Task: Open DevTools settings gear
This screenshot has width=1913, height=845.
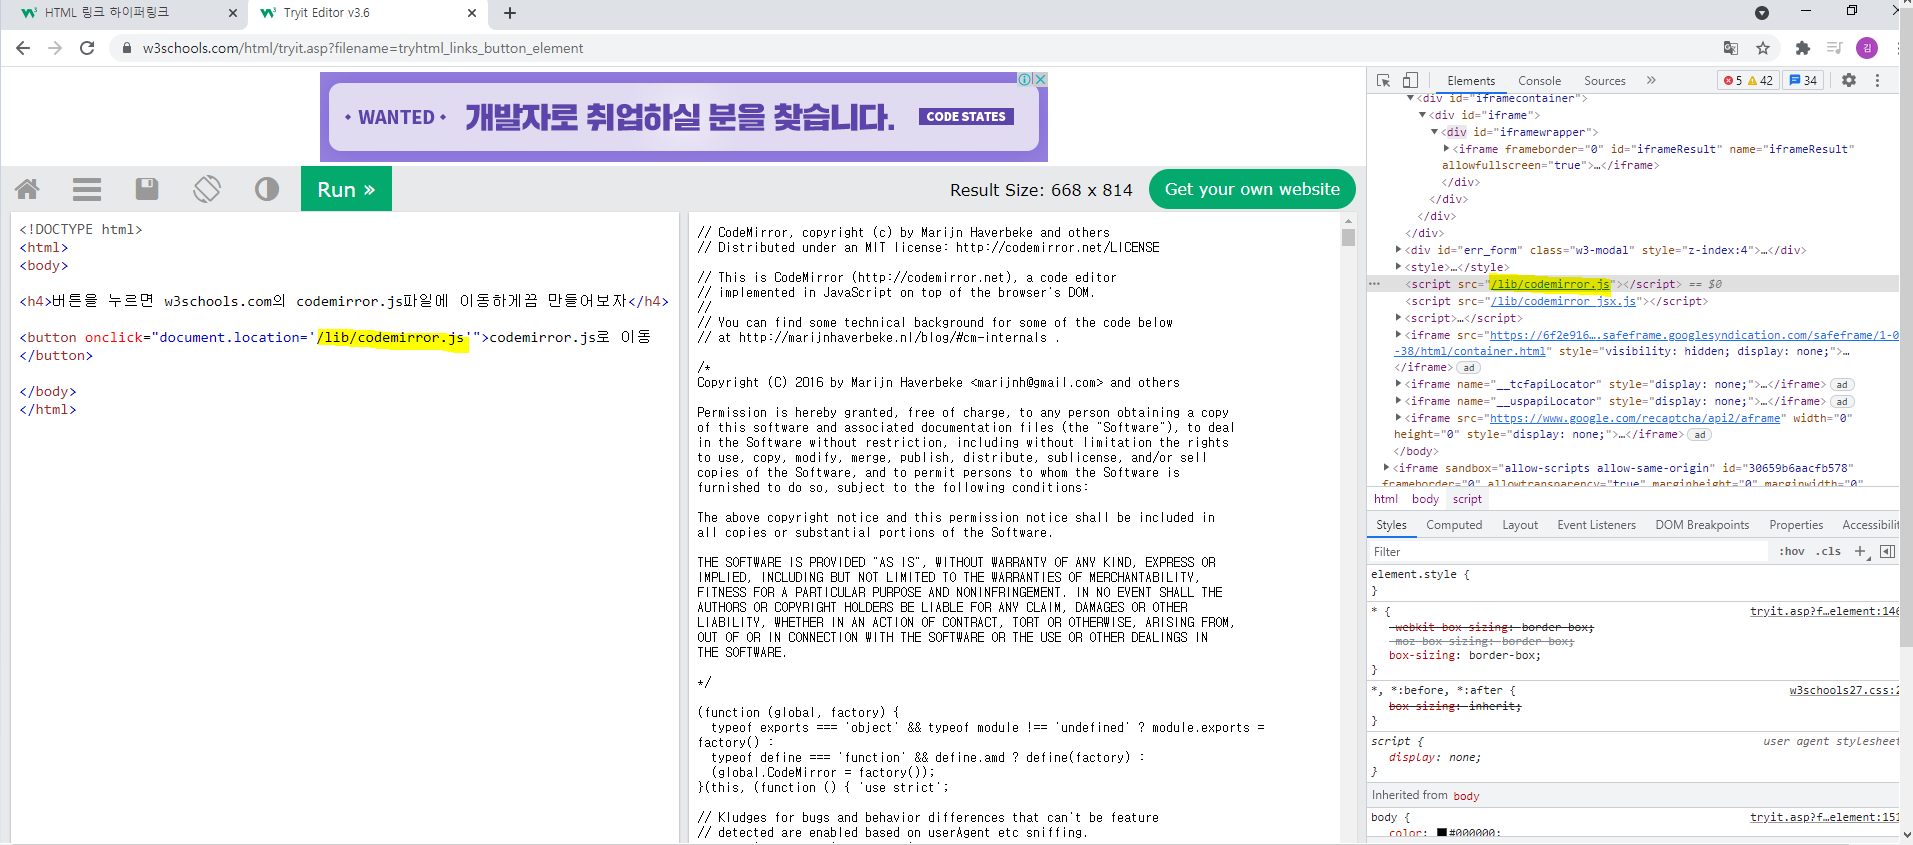Action: point(1849,80)
